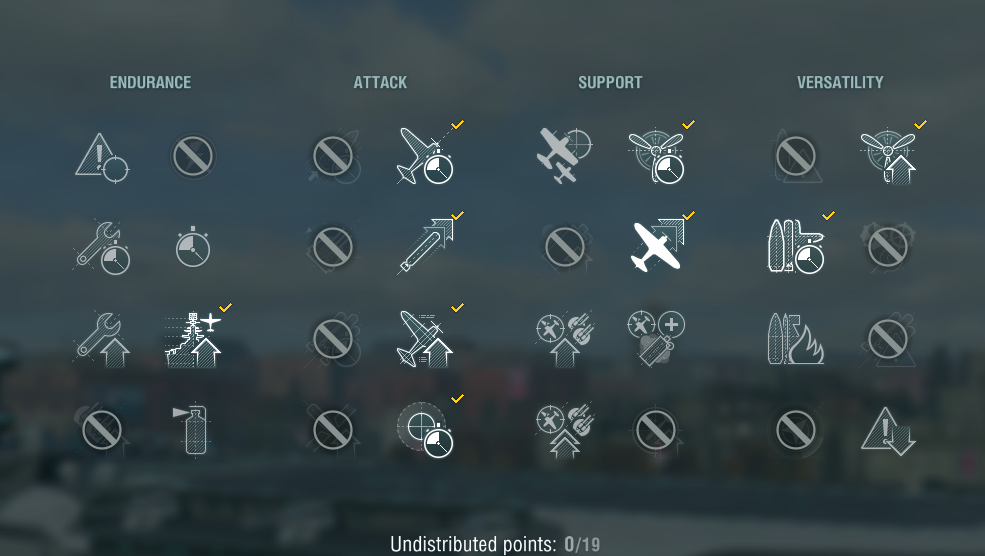The image size is (985, 556).
Task: Pick the wrench with timer skill
Action: coord(102,248)
